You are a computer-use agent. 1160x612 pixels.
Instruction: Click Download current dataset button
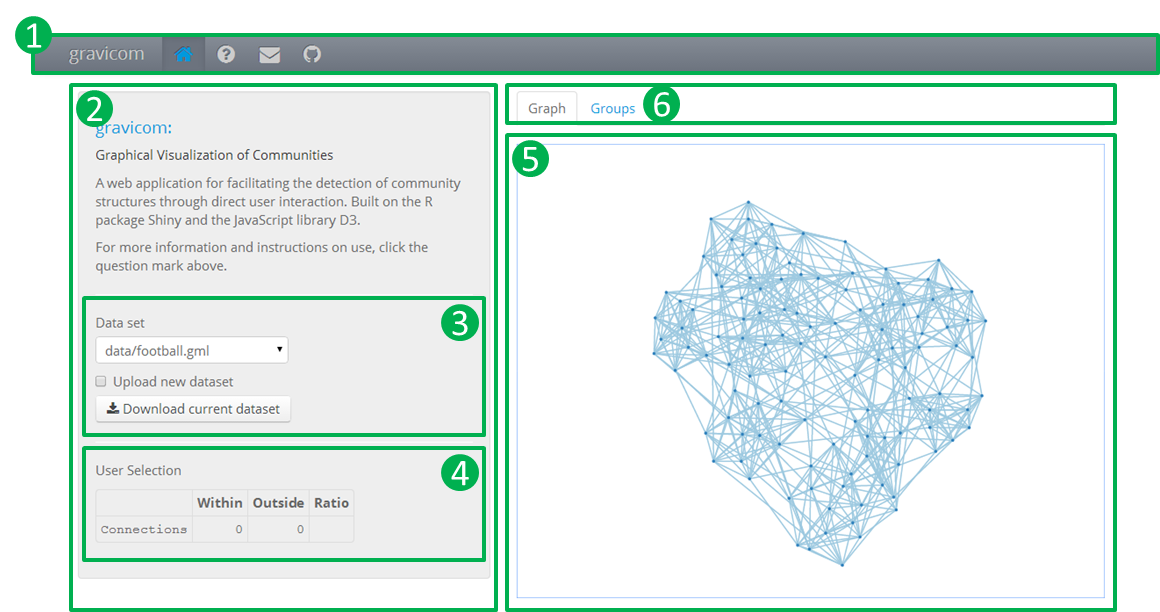[193, 408]
